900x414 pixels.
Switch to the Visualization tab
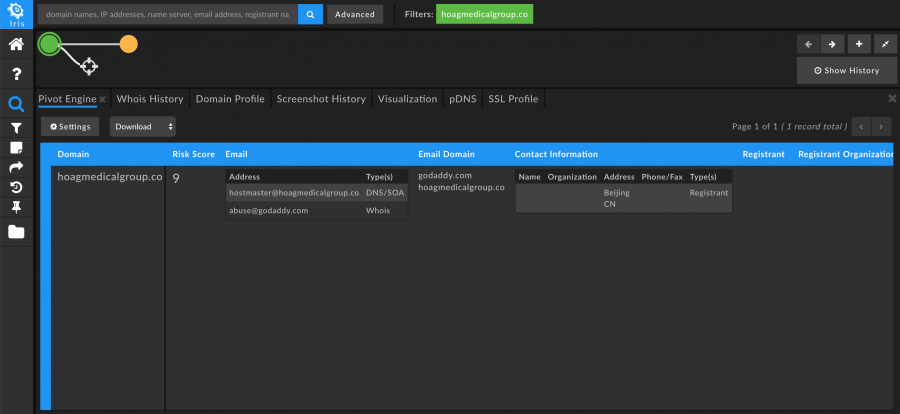pos(408,99)
